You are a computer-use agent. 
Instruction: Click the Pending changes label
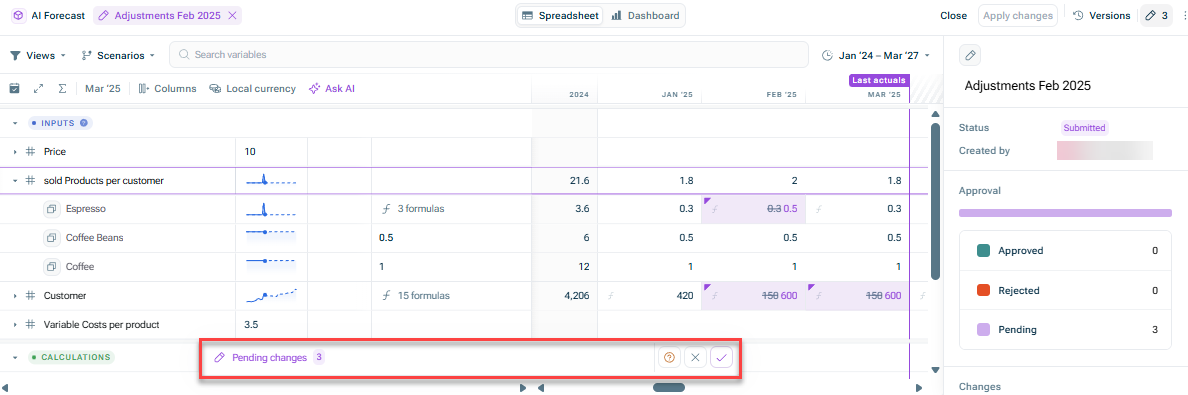click(x=269, y=357)
